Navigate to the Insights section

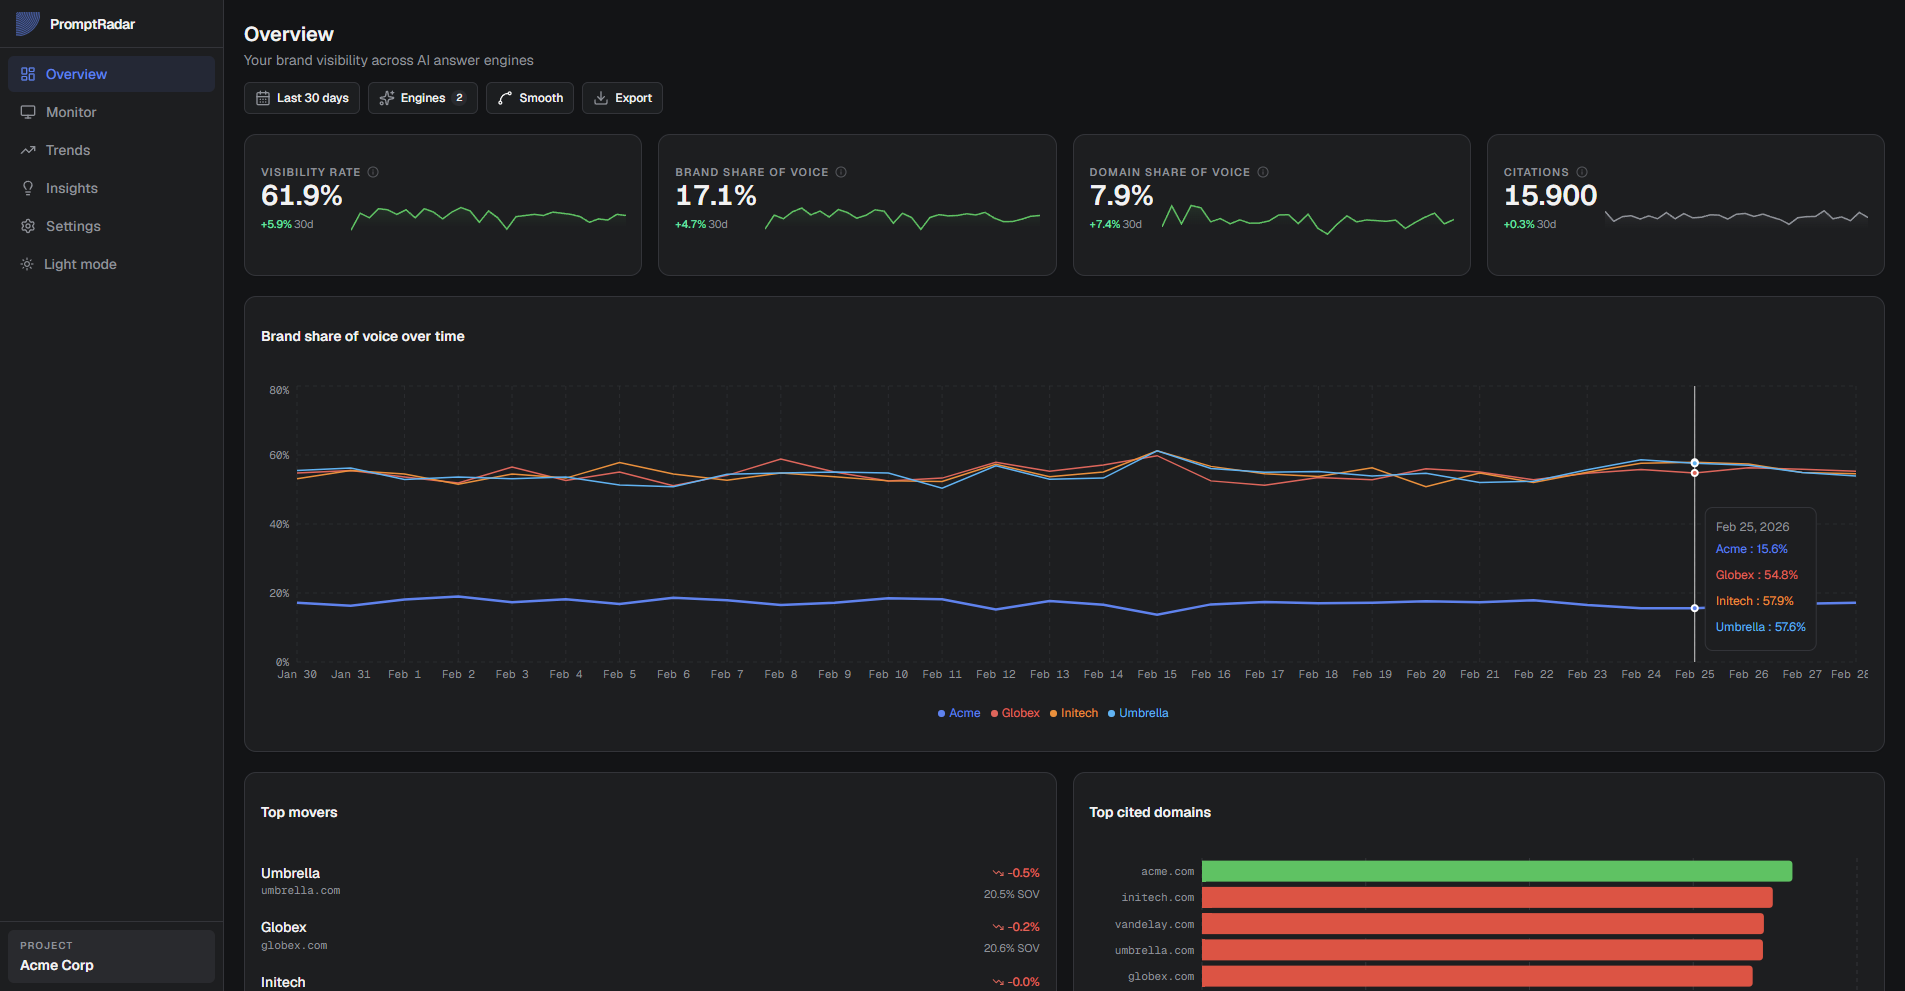point(71,187)
